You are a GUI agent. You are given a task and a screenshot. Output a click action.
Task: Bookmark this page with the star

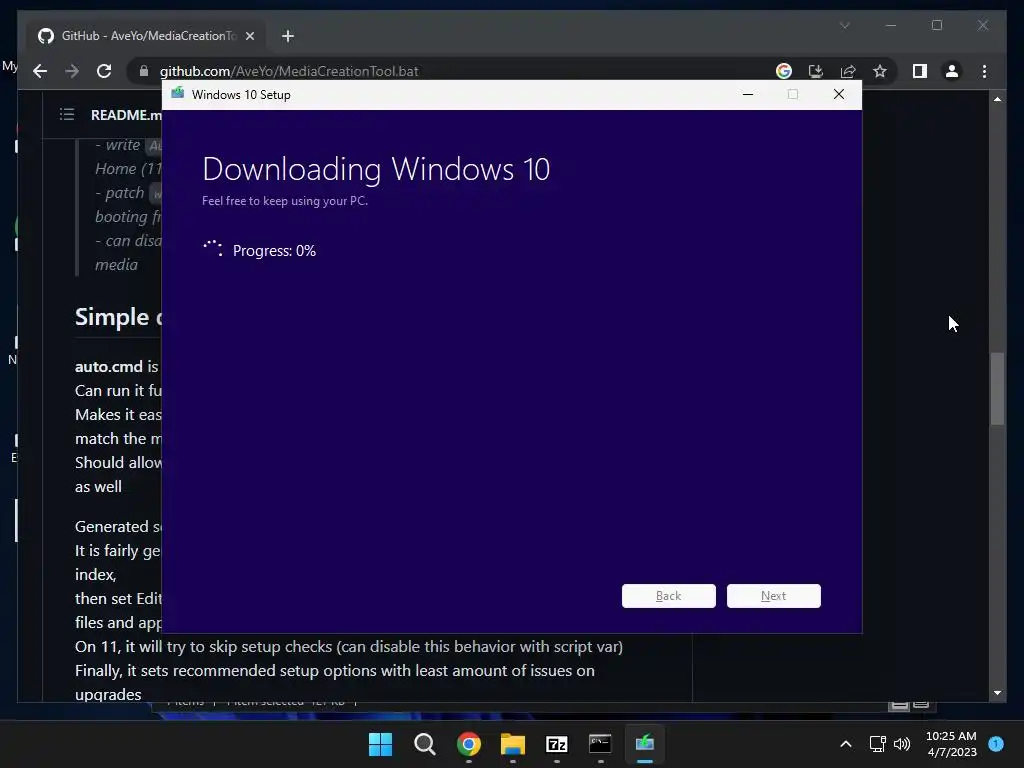[880, 71]
